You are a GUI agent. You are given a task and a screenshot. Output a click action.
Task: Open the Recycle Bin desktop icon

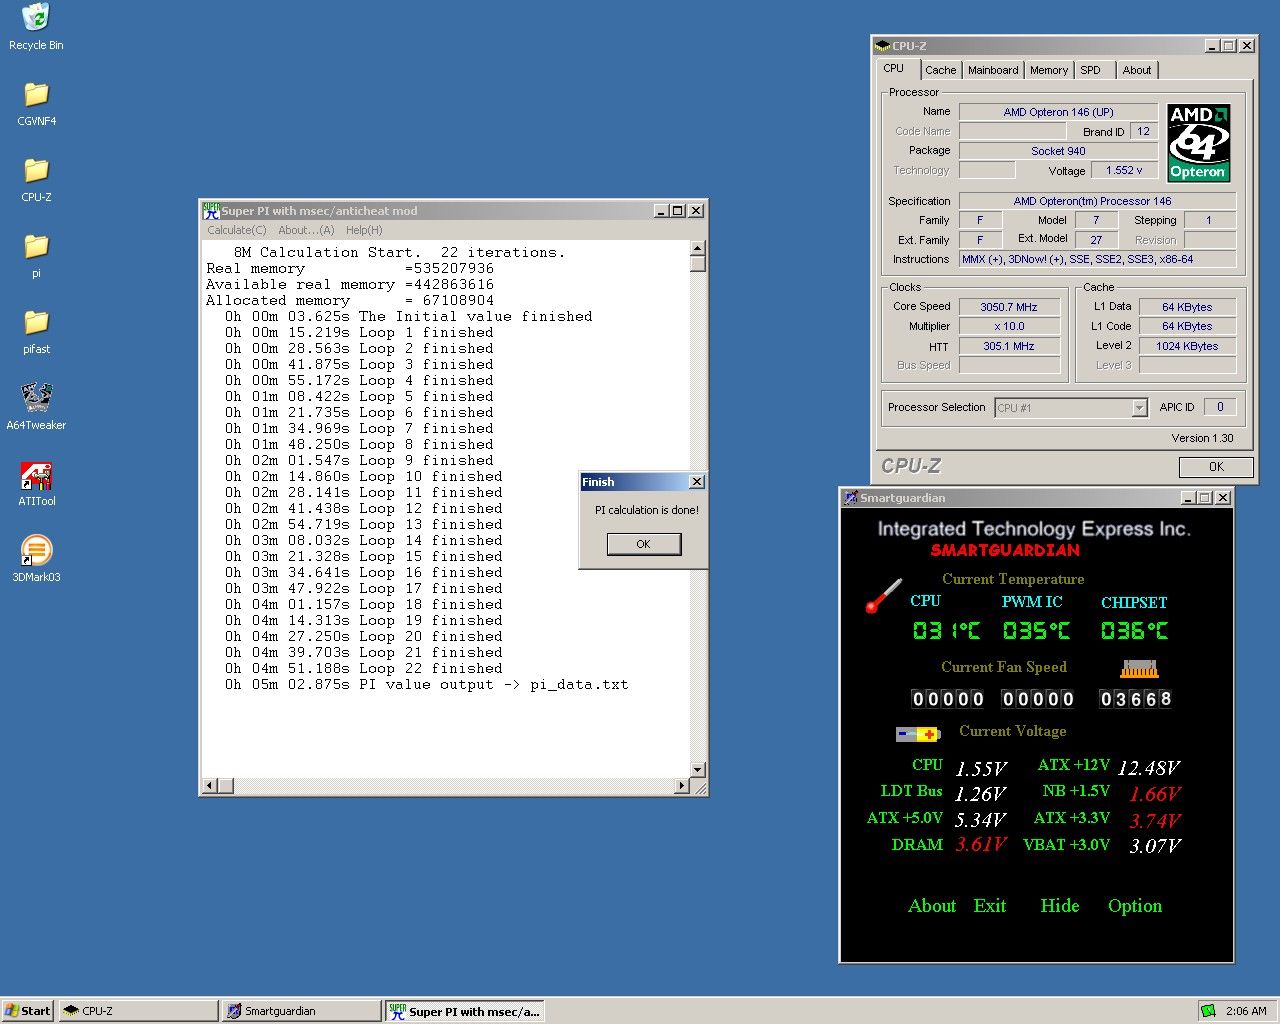coord(36,17)
